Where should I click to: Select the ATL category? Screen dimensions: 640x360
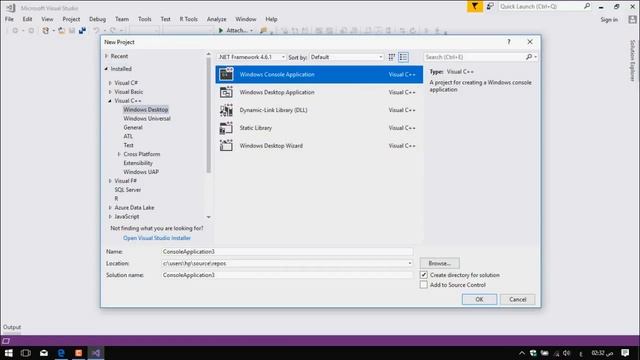[128, 136]
